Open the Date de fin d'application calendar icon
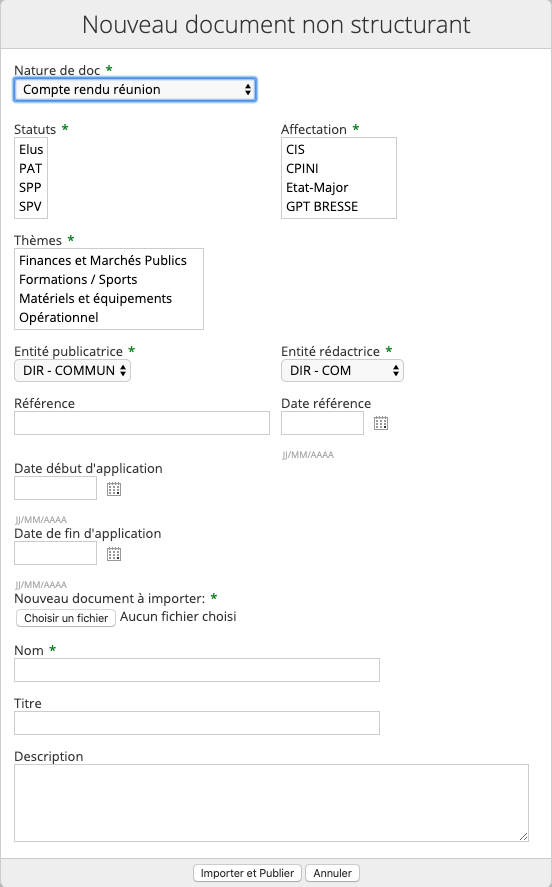The height and width of the screenshot is (887, 552). tap(114, 554)
